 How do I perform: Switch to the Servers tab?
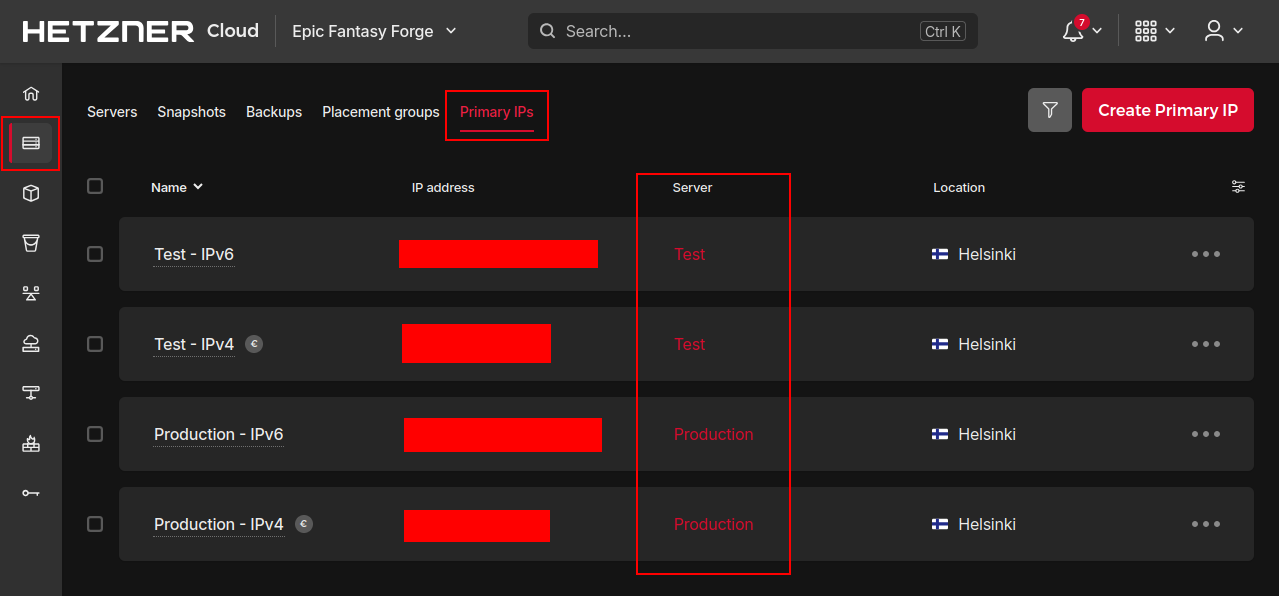pyautogui.click(x=112, y=112)
